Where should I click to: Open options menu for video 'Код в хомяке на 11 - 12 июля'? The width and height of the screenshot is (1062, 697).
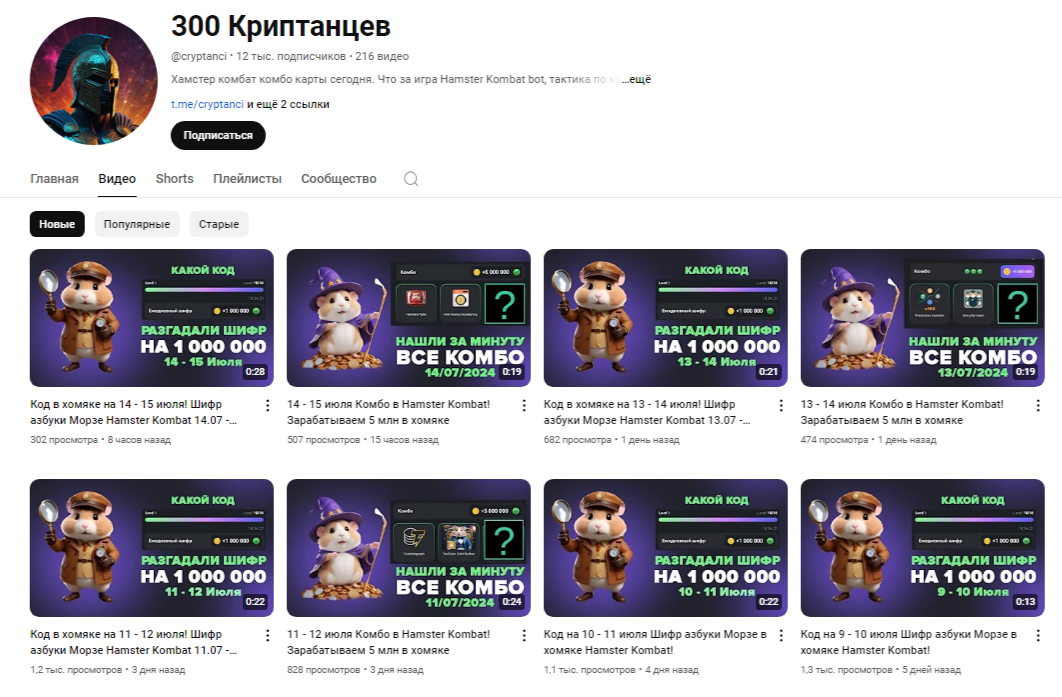tap(268, 635)
